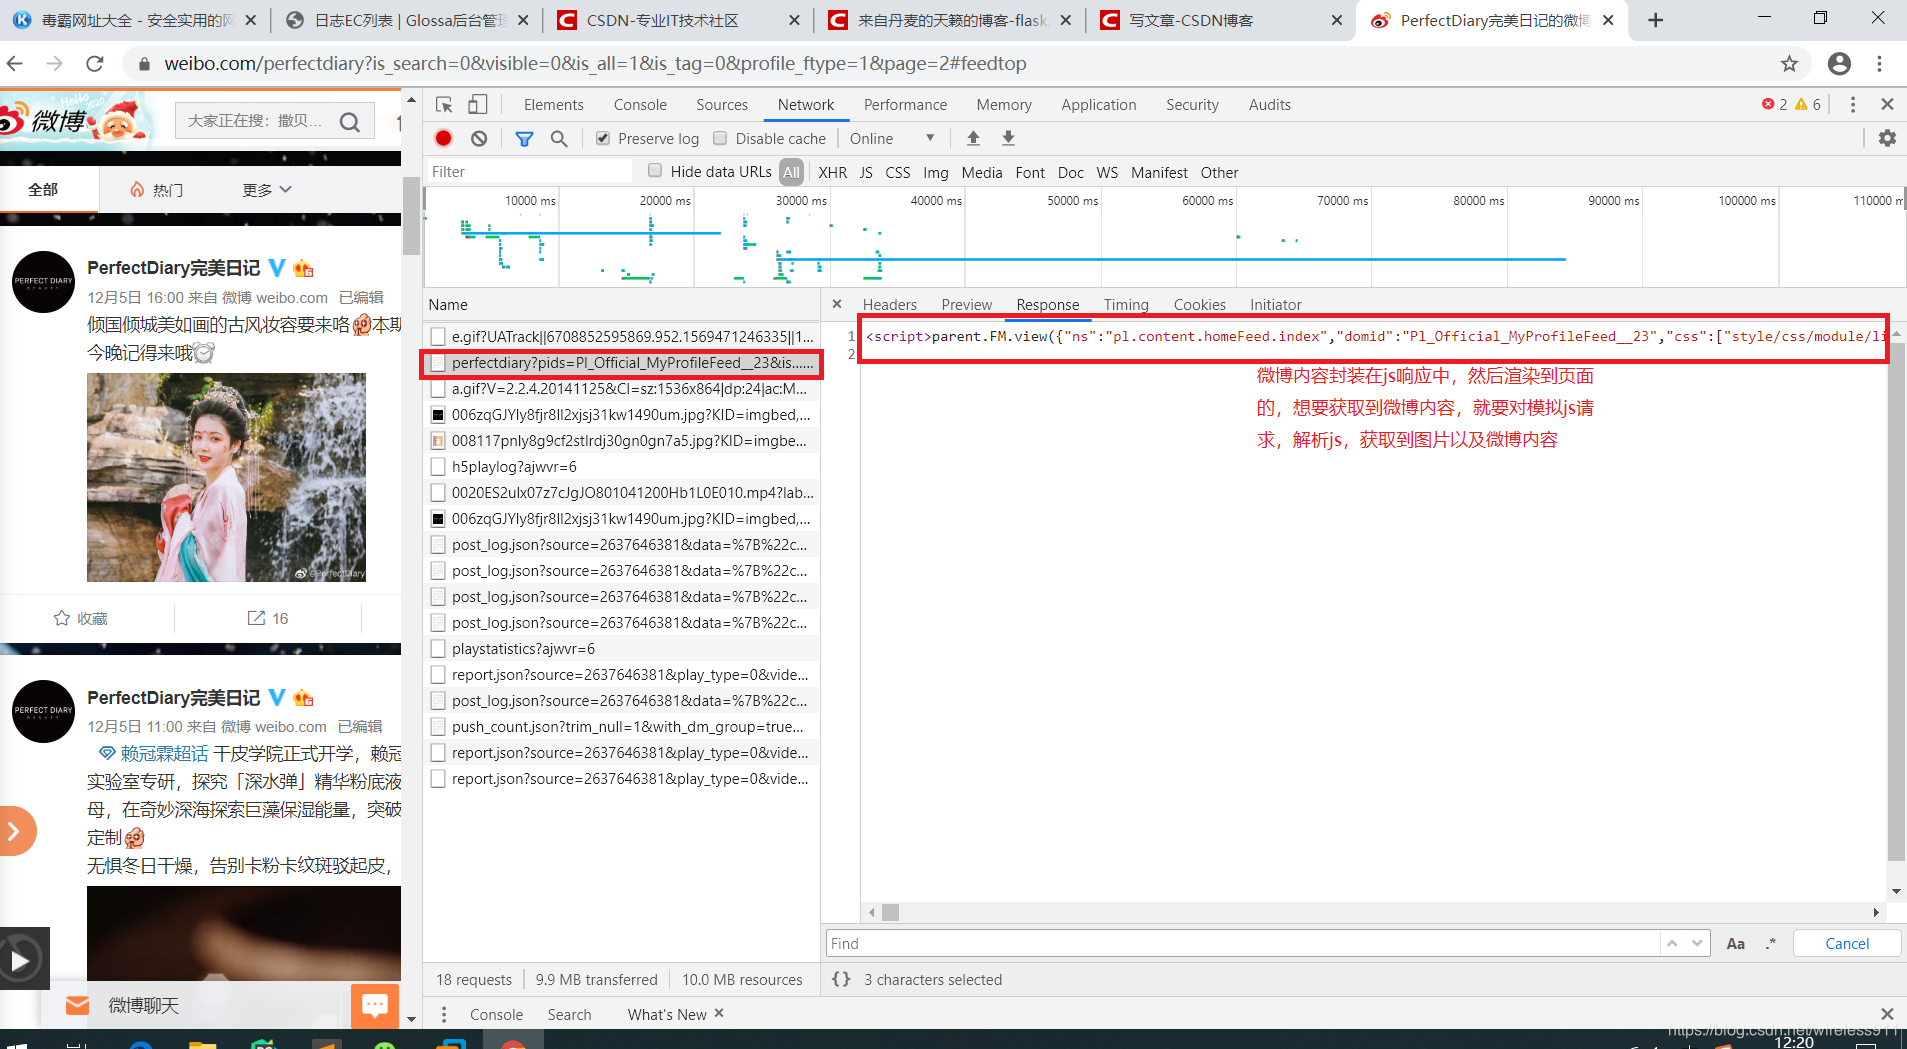Open the Weibo chat bubble button
This screenshot has width=1907, height=1049.
[x=375, y=1005]
